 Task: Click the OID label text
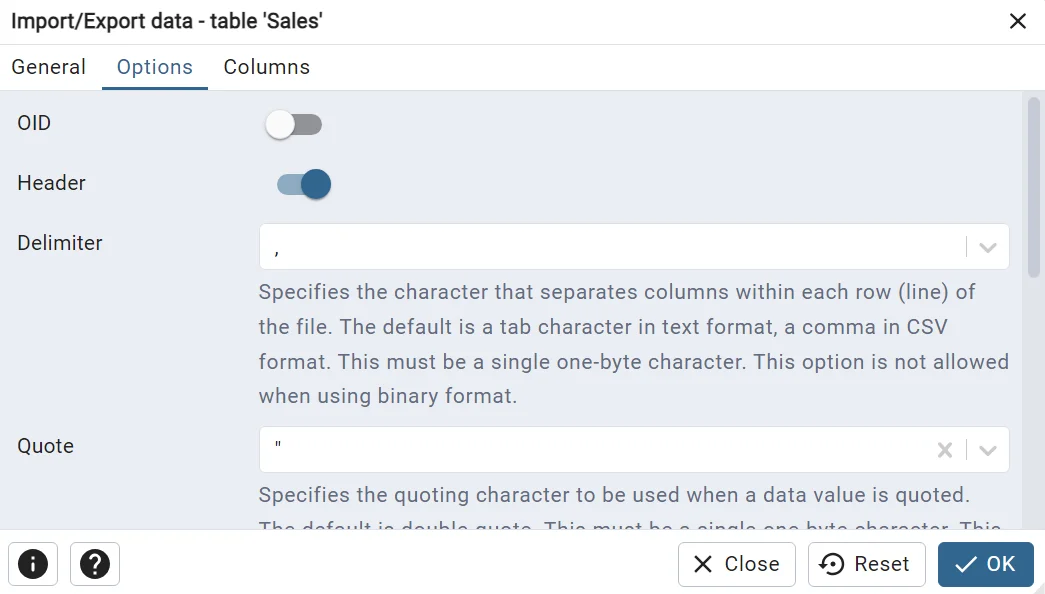tap(34, 123)
